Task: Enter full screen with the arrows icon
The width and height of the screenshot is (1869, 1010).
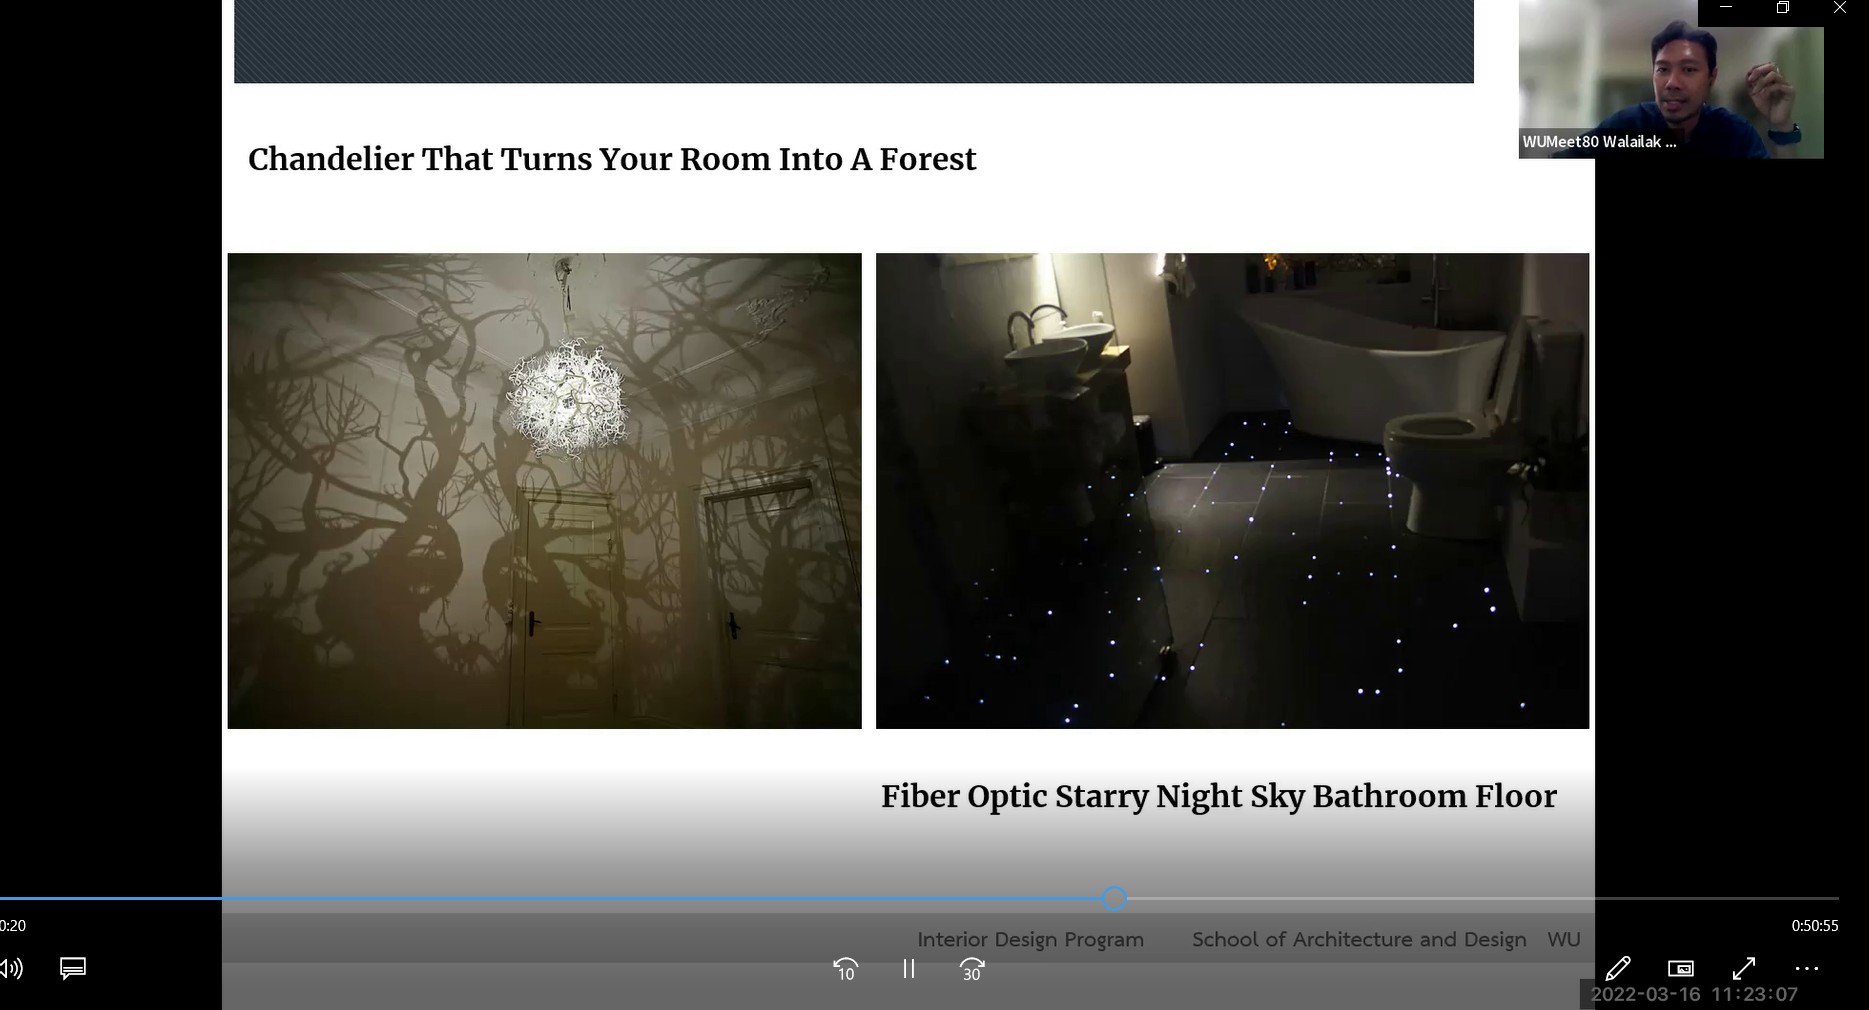Action: (1743, 968)
